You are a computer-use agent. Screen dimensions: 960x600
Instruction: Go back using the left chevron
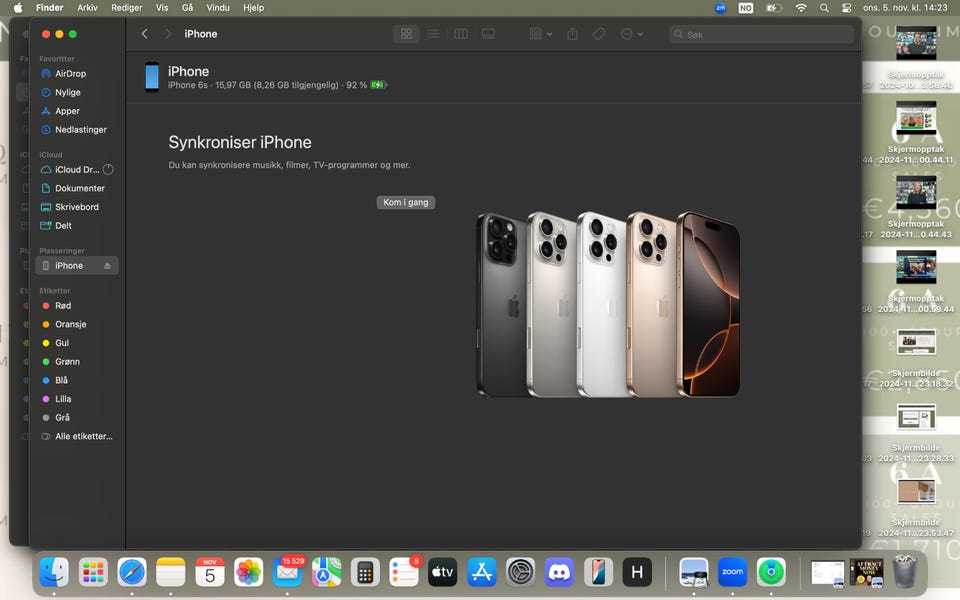tap(144, 34)
